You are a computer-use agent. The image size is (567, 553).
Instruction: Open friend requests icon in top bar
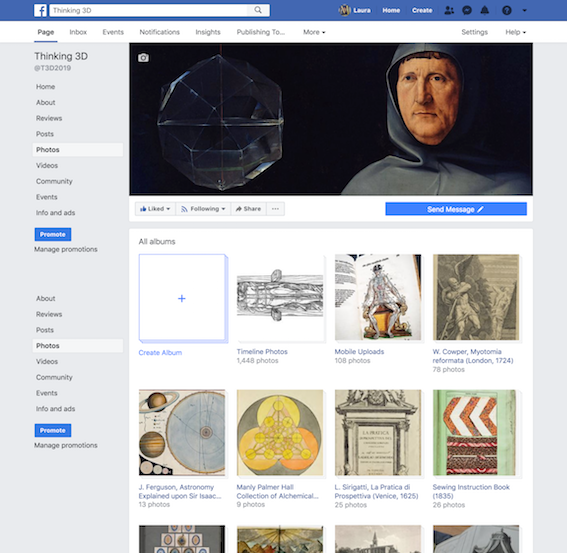point(449,10)
